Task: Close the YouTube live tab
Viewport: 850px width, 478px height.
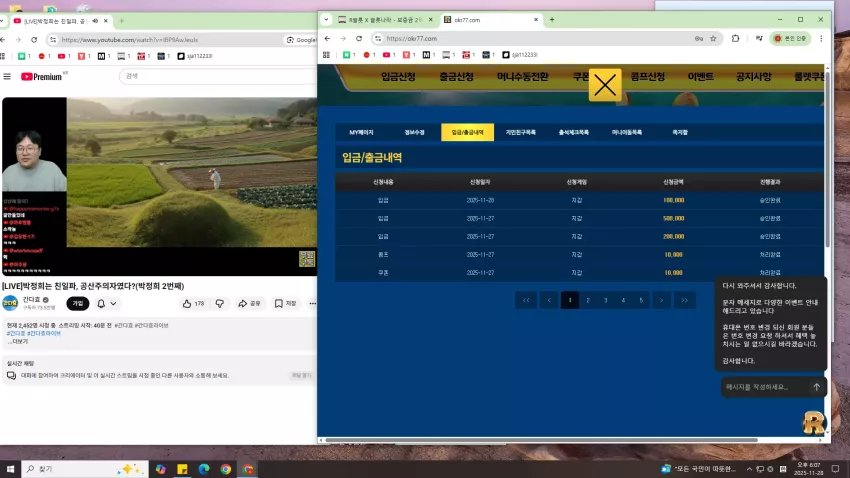Action: 106,21
